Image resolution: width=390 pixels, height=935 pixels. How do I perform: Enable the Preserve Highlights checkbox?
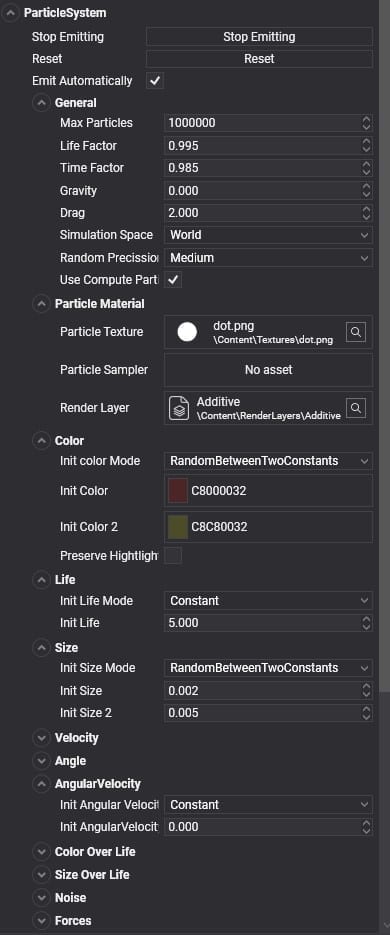(173, 556)
